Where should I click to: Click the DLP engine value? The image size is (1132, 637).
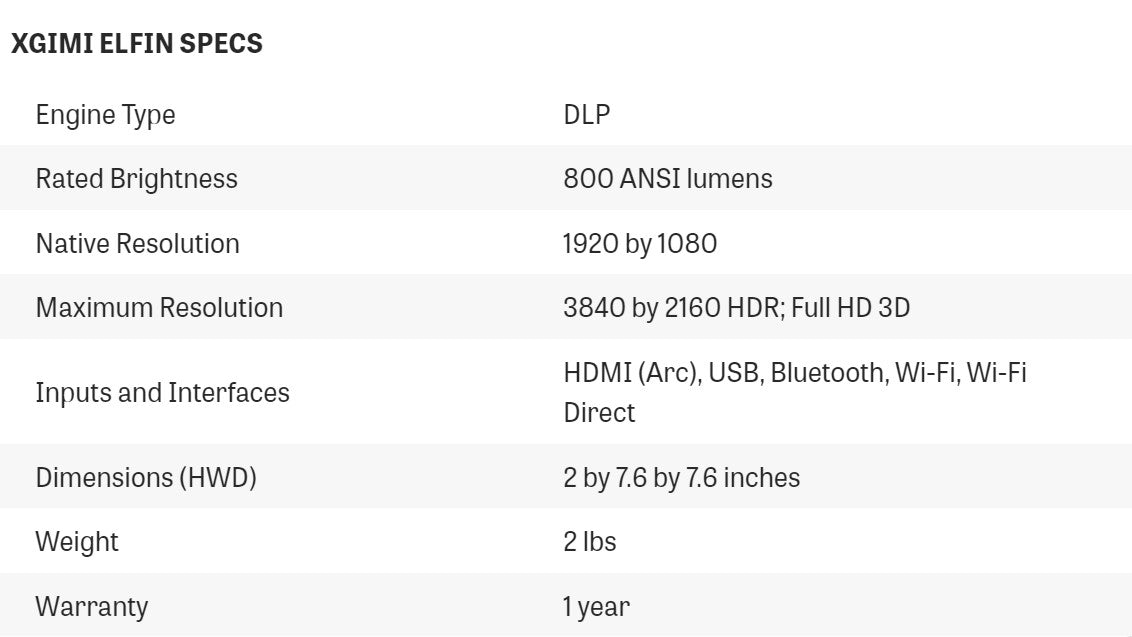pyautogui.click(x=587, y=115)
